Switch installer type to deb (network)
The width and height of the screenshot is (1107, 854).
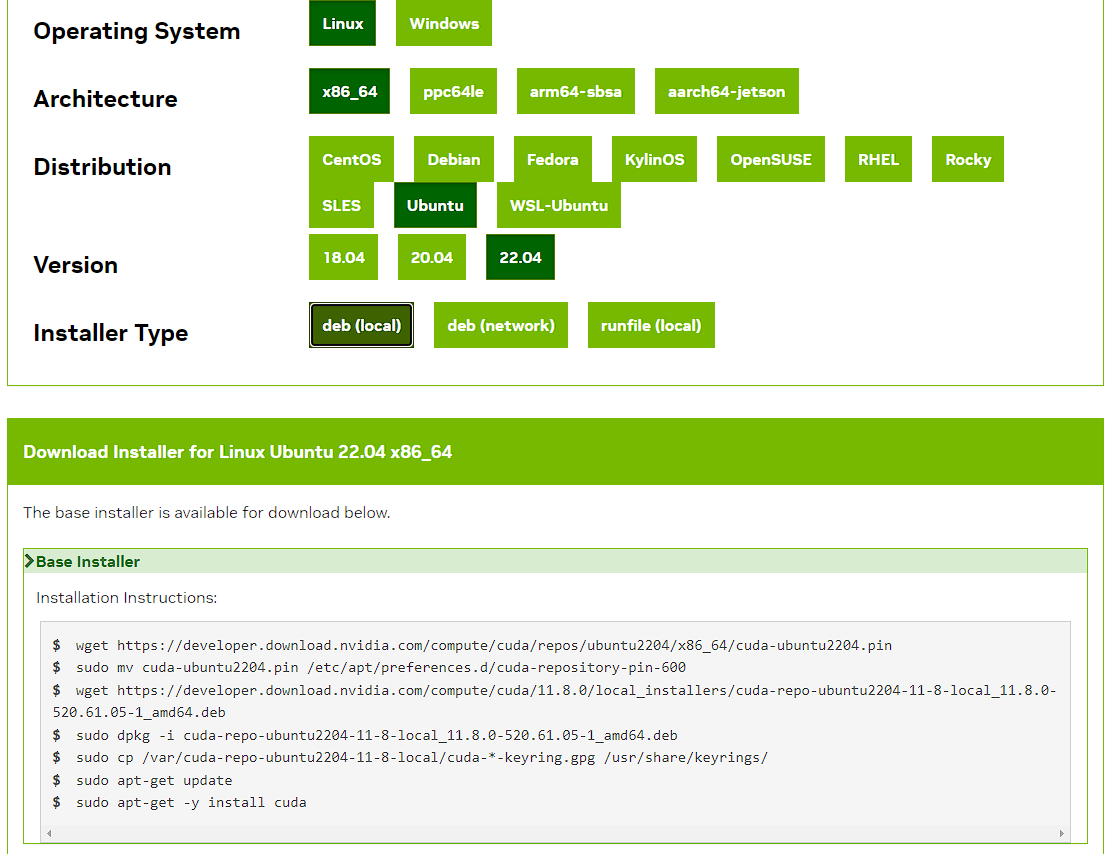pyautogui.click(x=500, y=325)
